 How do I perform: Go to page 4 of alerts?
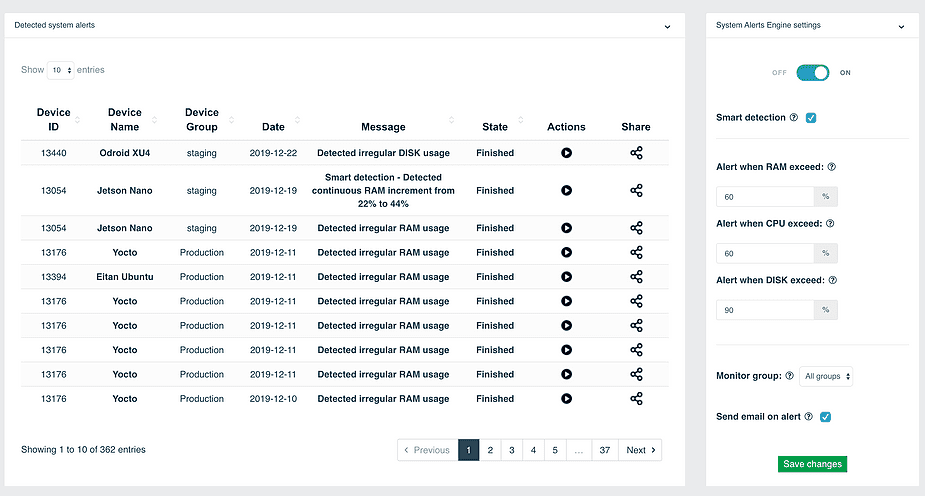coord(533,450)
